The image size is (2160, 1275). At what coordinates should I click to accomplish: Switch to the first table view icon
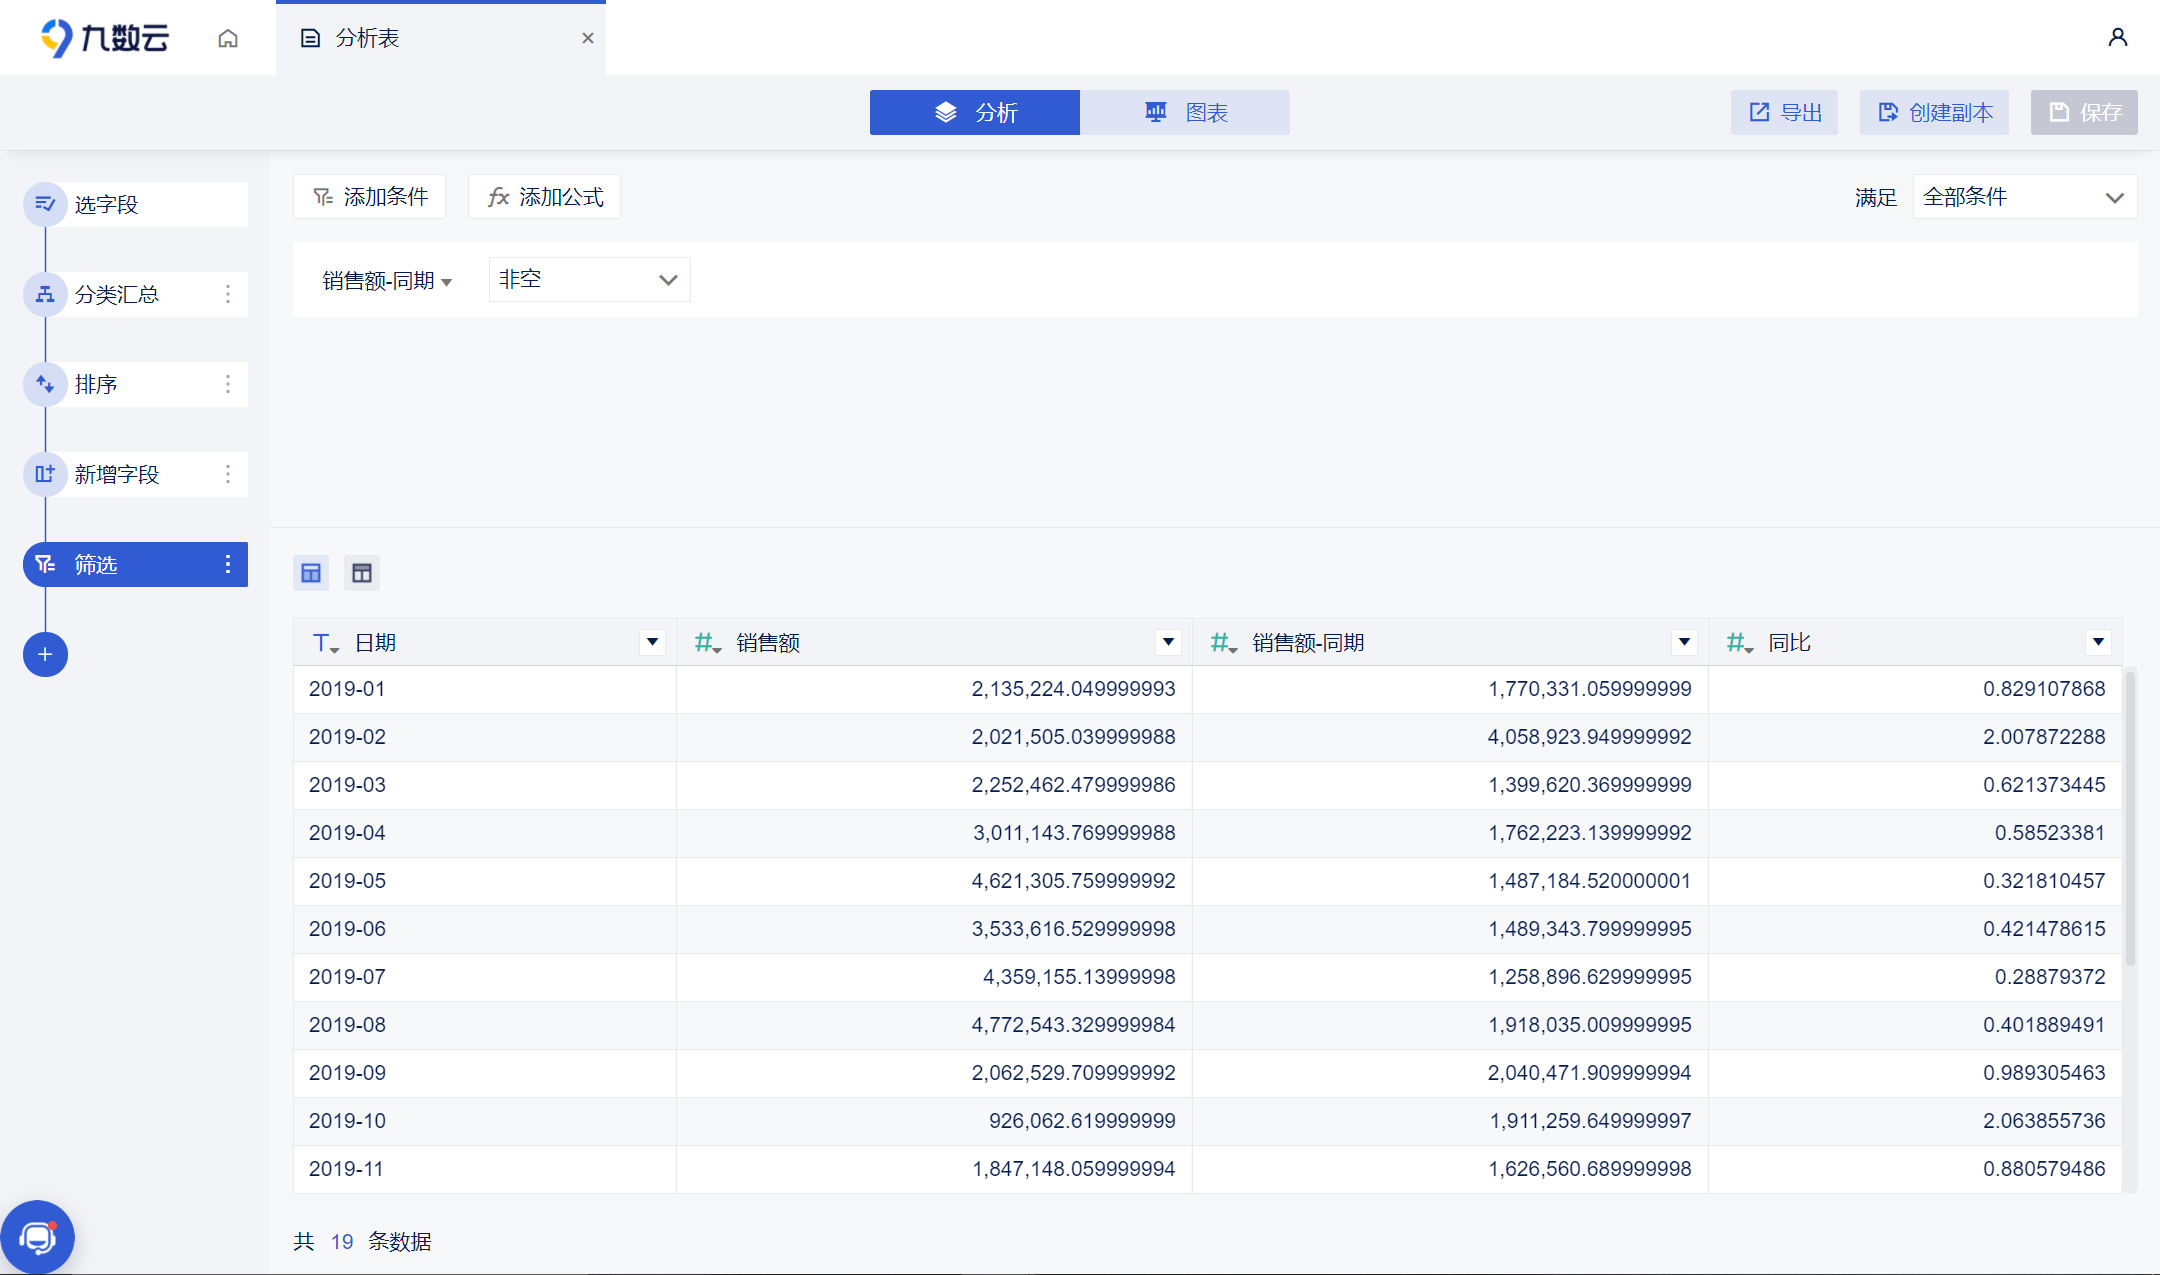tap(311, 573)
